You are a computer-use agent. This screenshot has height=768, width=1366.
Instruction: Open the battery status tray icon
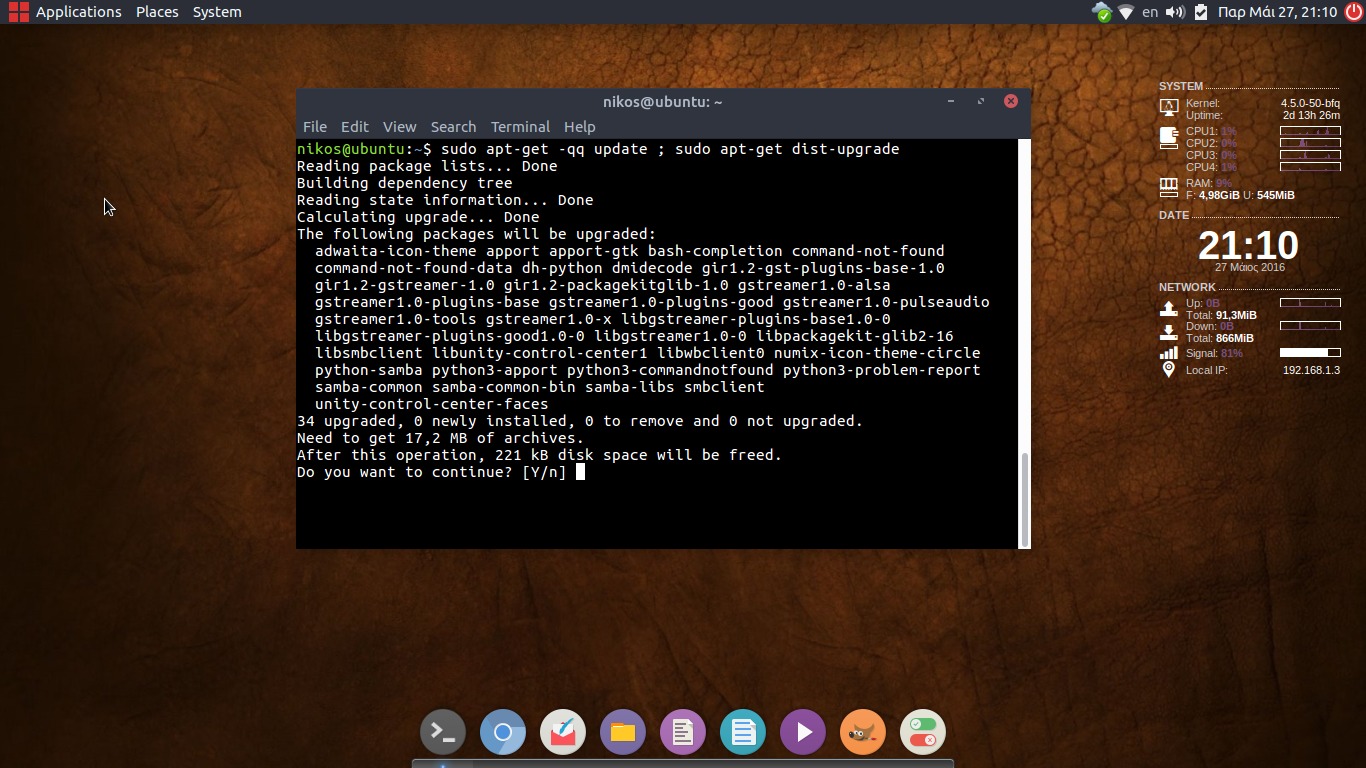pos(1201,12)
